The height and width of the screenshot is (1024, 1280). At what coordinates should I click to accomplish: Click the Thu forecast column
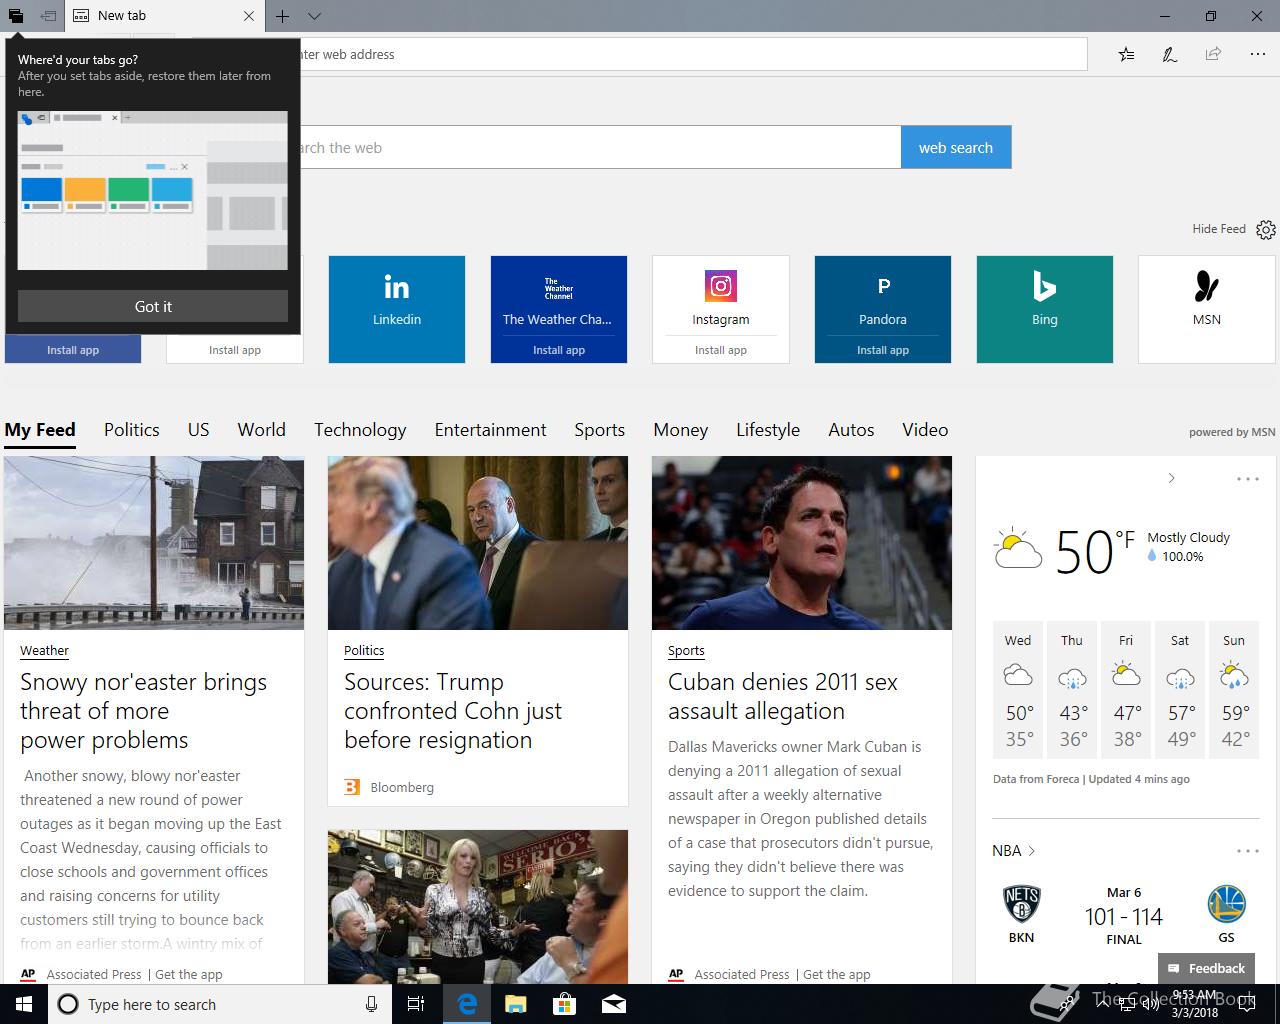[1072, 690]
